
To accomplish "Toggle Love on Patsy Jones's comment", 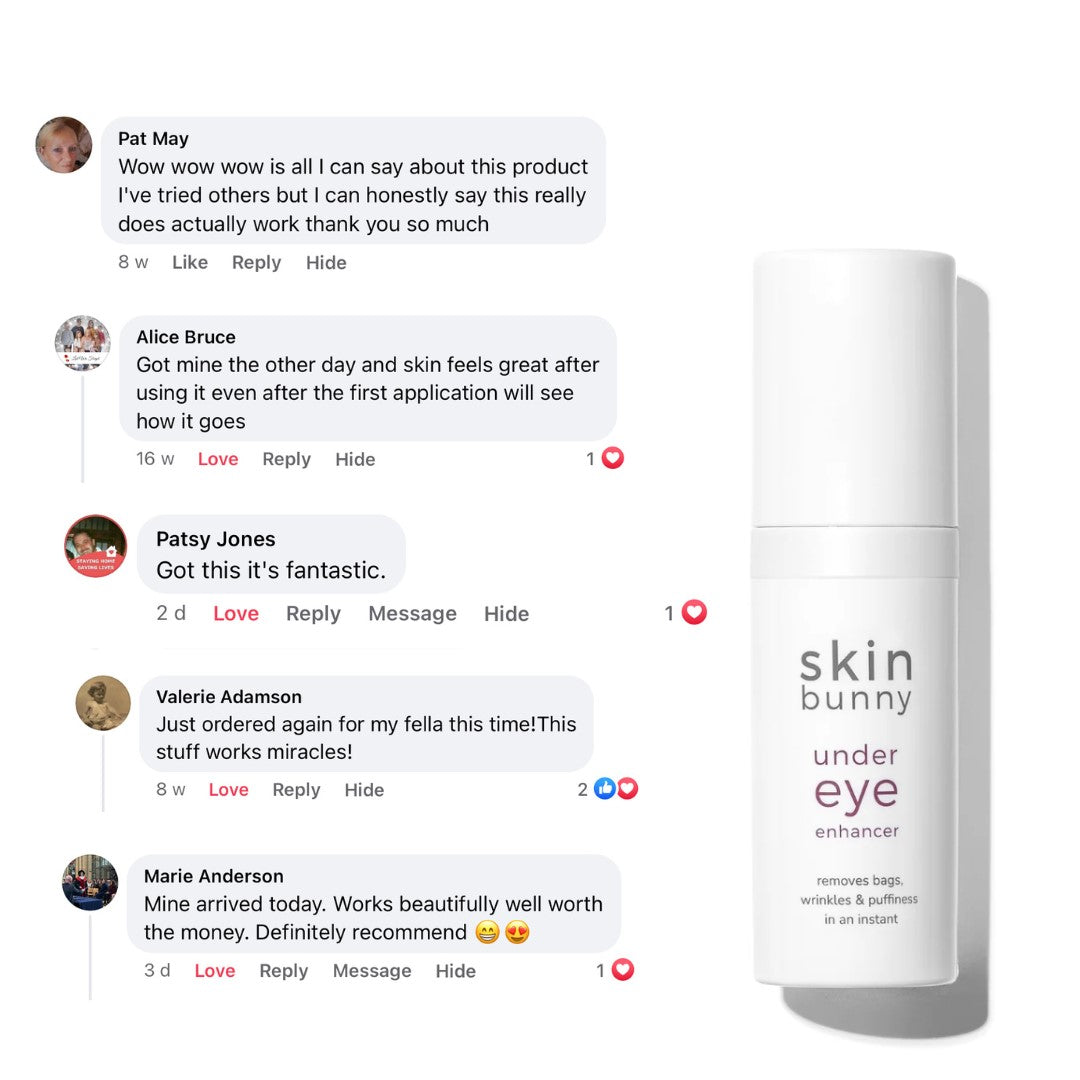I will pos(236,614).
